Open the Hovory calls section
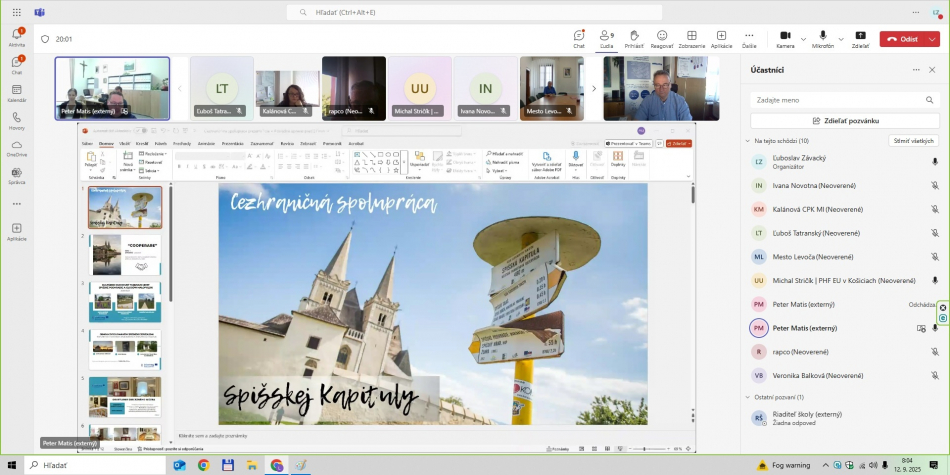950x475 pixels. [17, 120]
